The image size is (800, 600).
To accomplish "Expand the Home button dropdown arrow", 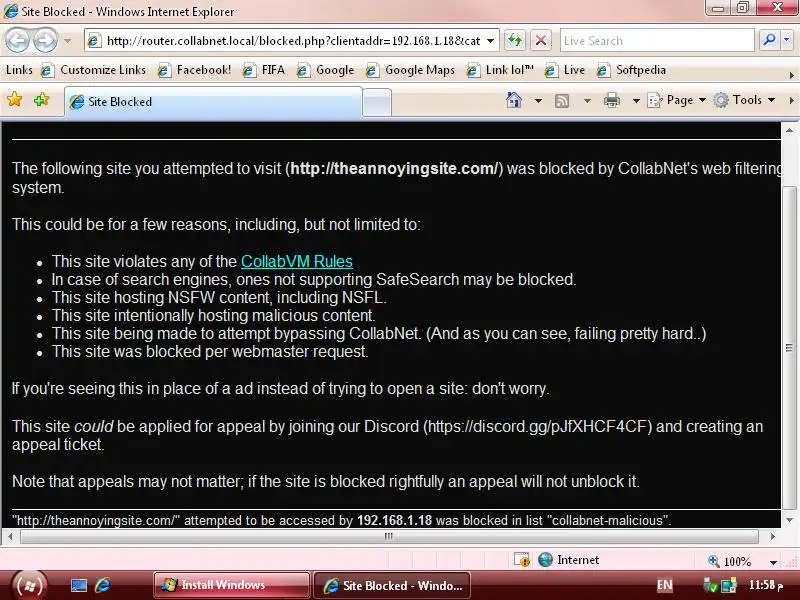I will point(538,101).
